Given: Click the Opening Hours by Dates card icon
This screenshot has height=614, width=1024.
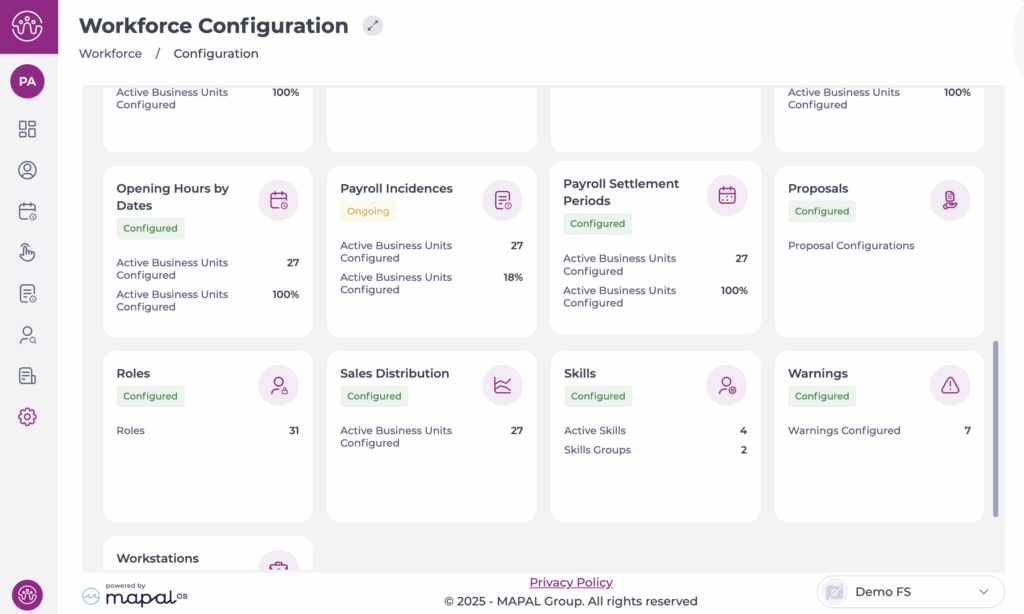Looking at the screenshot, I should click(279, 201).
